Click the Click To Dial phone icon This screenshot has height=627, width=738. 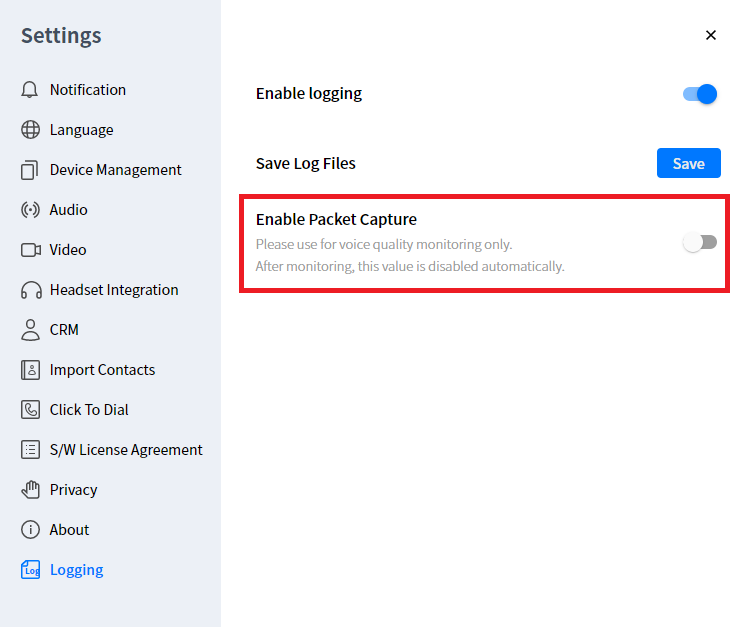click(30, 410)
